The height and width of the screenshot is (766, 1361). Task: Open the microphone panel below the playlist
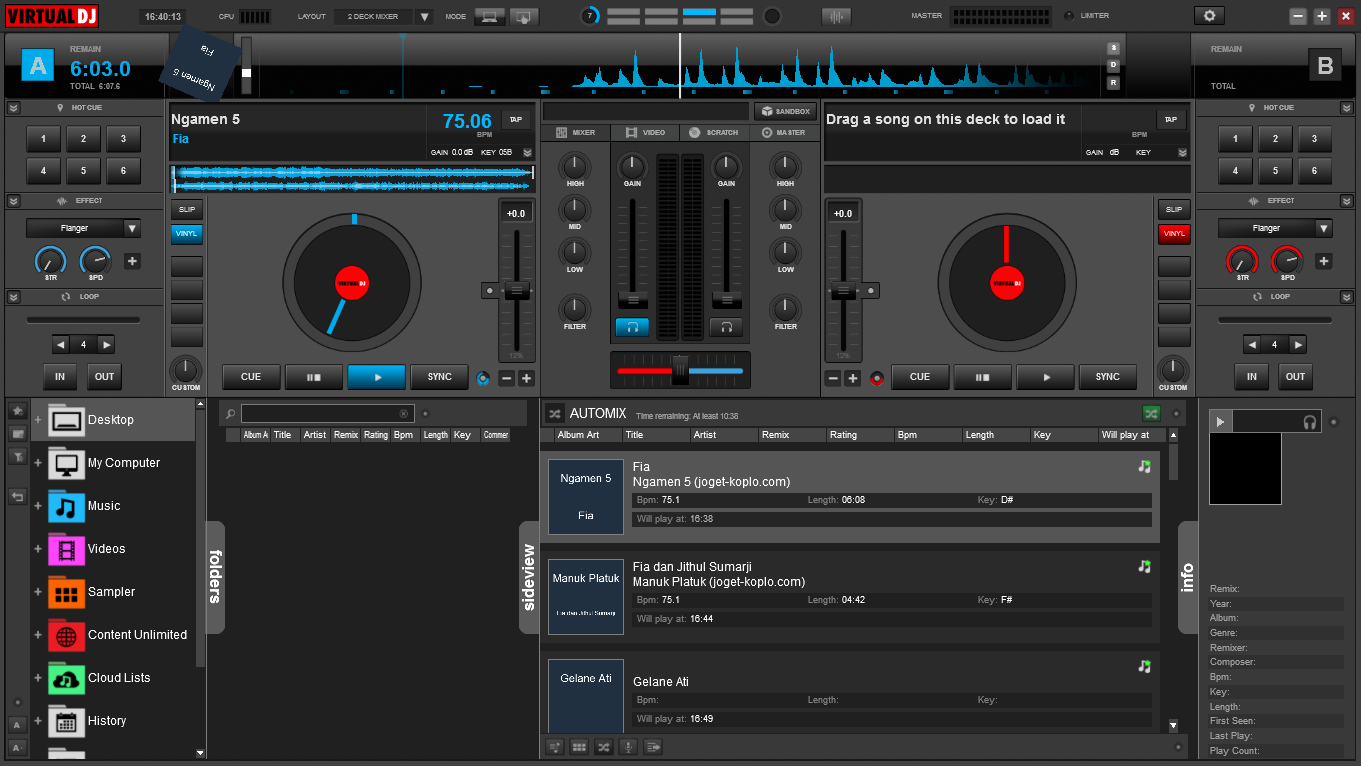tap(627, 746)
